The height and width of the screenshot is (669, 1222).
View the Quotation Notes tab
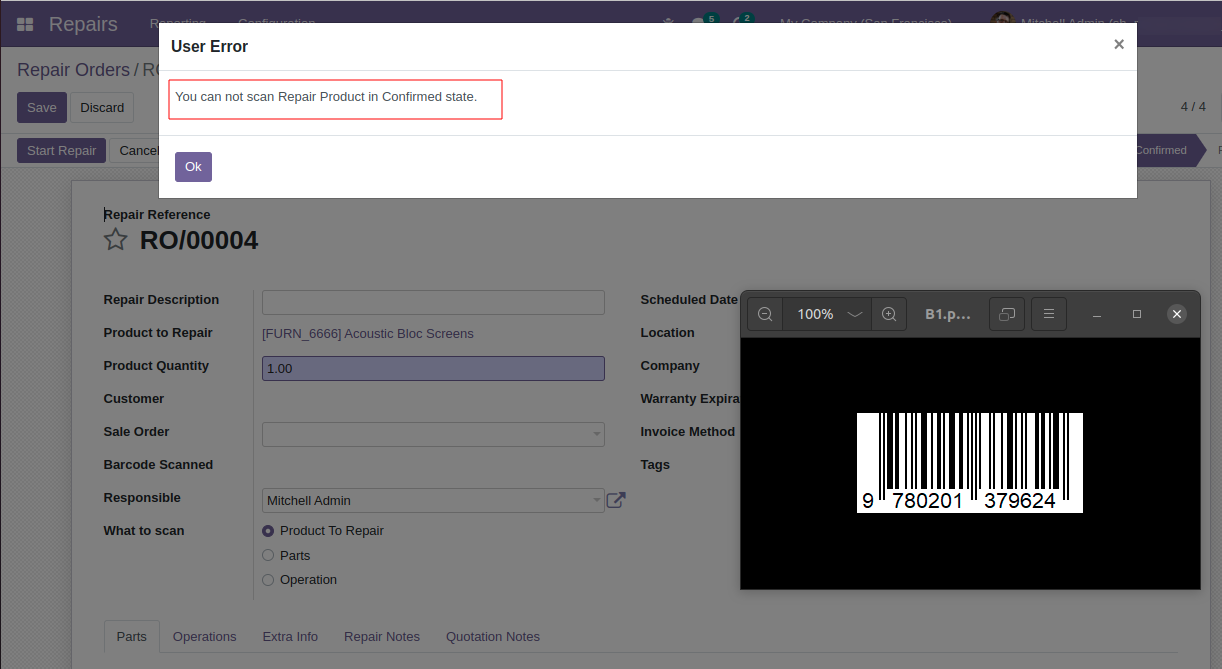click(493, 637)
